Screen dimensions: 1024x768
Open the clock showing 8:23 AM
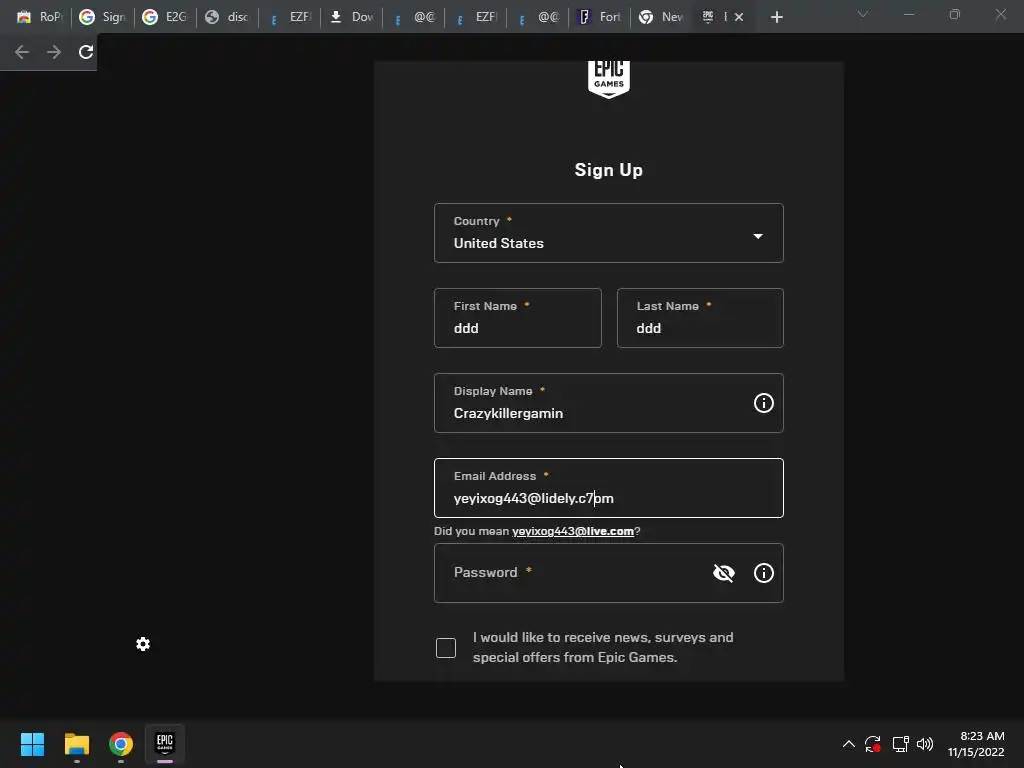[976, 744]
